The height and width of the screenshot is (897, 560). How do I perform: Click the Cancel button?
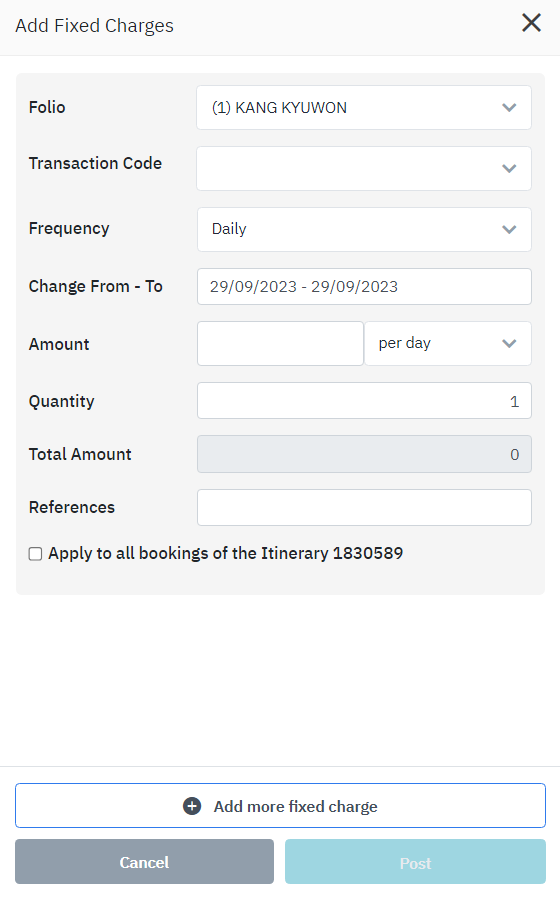144,862
